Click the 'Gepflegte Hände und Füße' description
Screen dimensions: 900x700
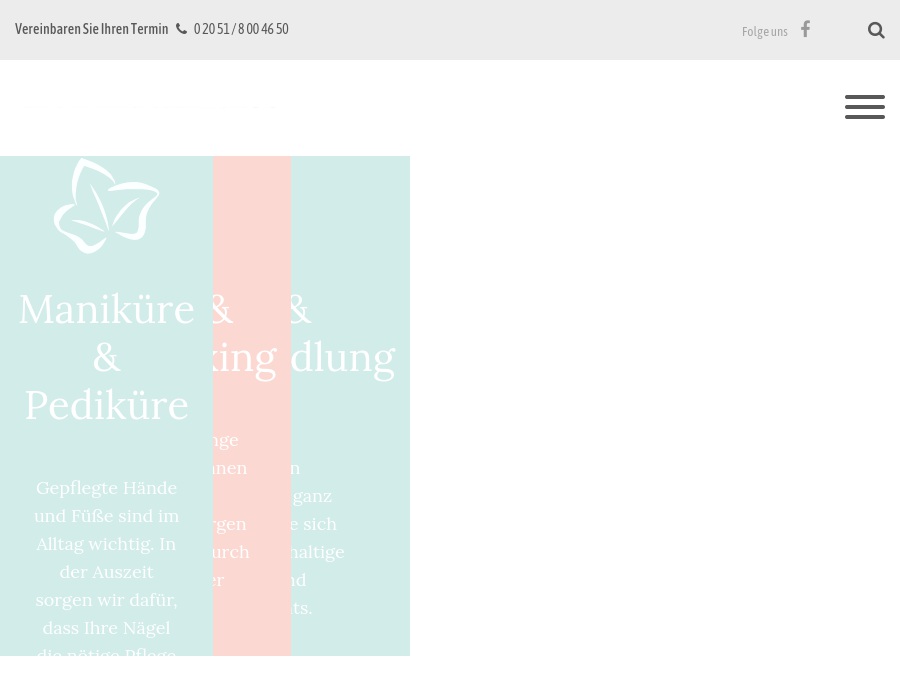106,501
